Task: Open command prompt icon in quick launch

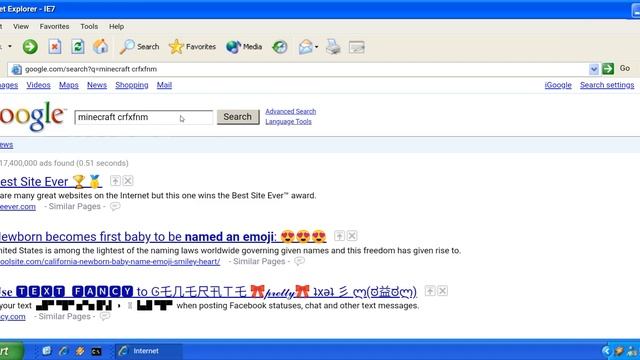Action: [x=96, y=351]
